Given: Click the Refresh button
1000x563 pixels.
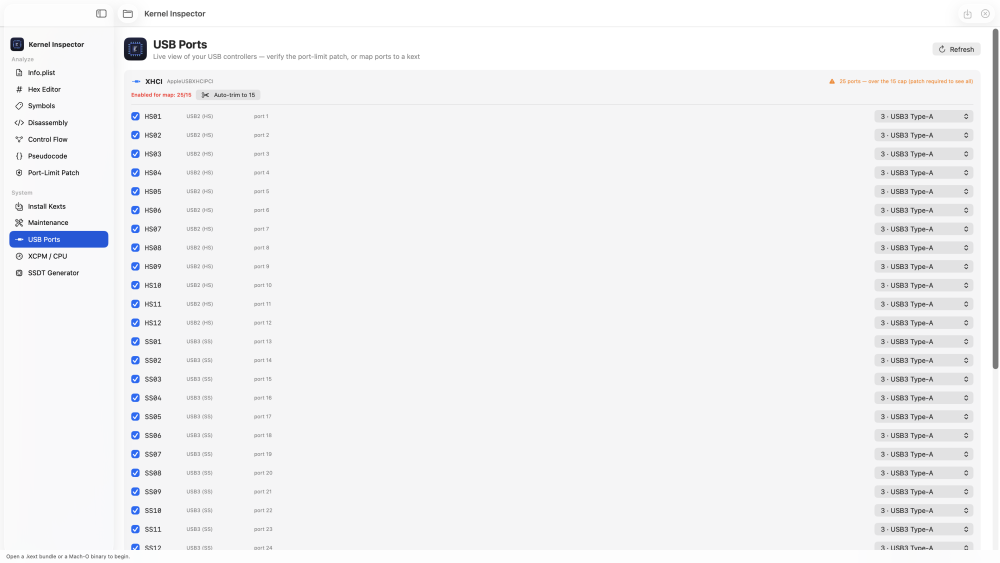Looking at the screenshot, I should (956, 49).
